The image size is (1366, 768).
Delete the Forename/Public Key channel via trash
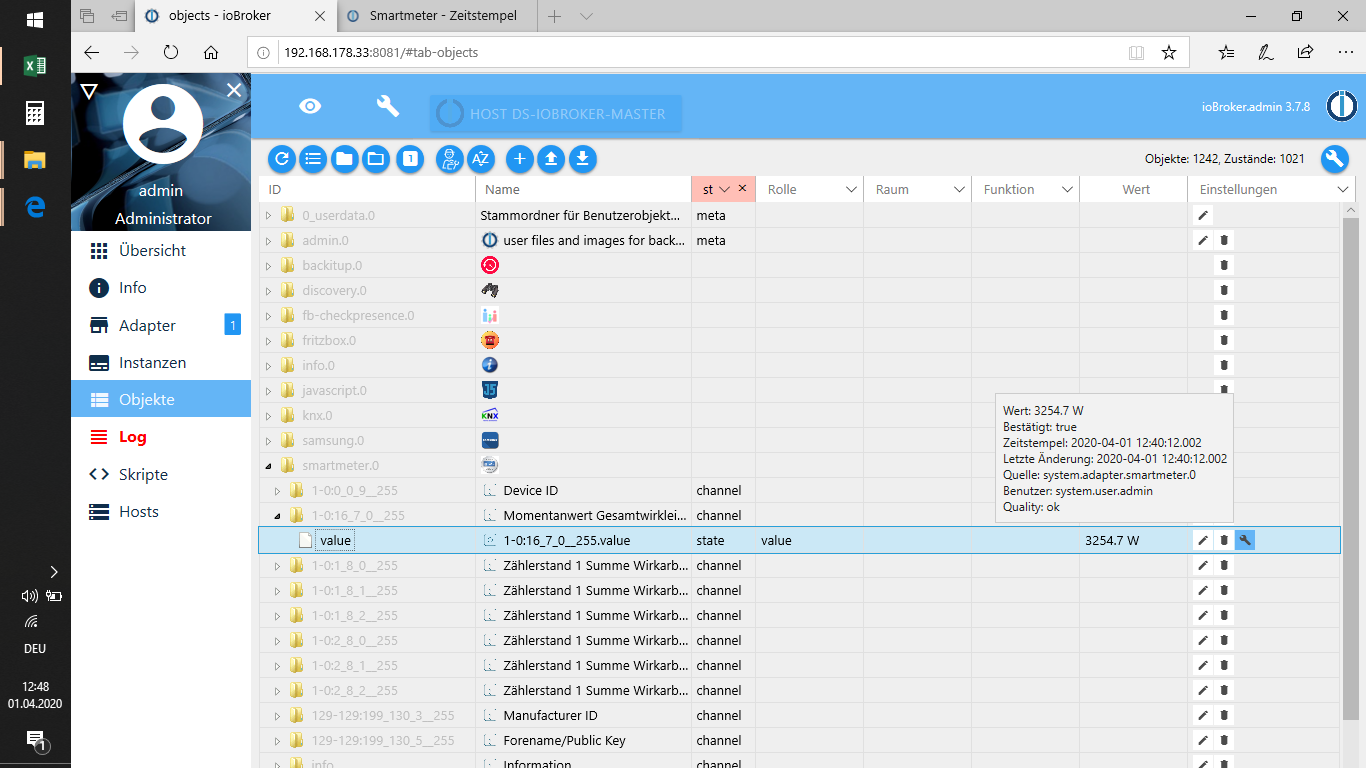point(1224,740)
